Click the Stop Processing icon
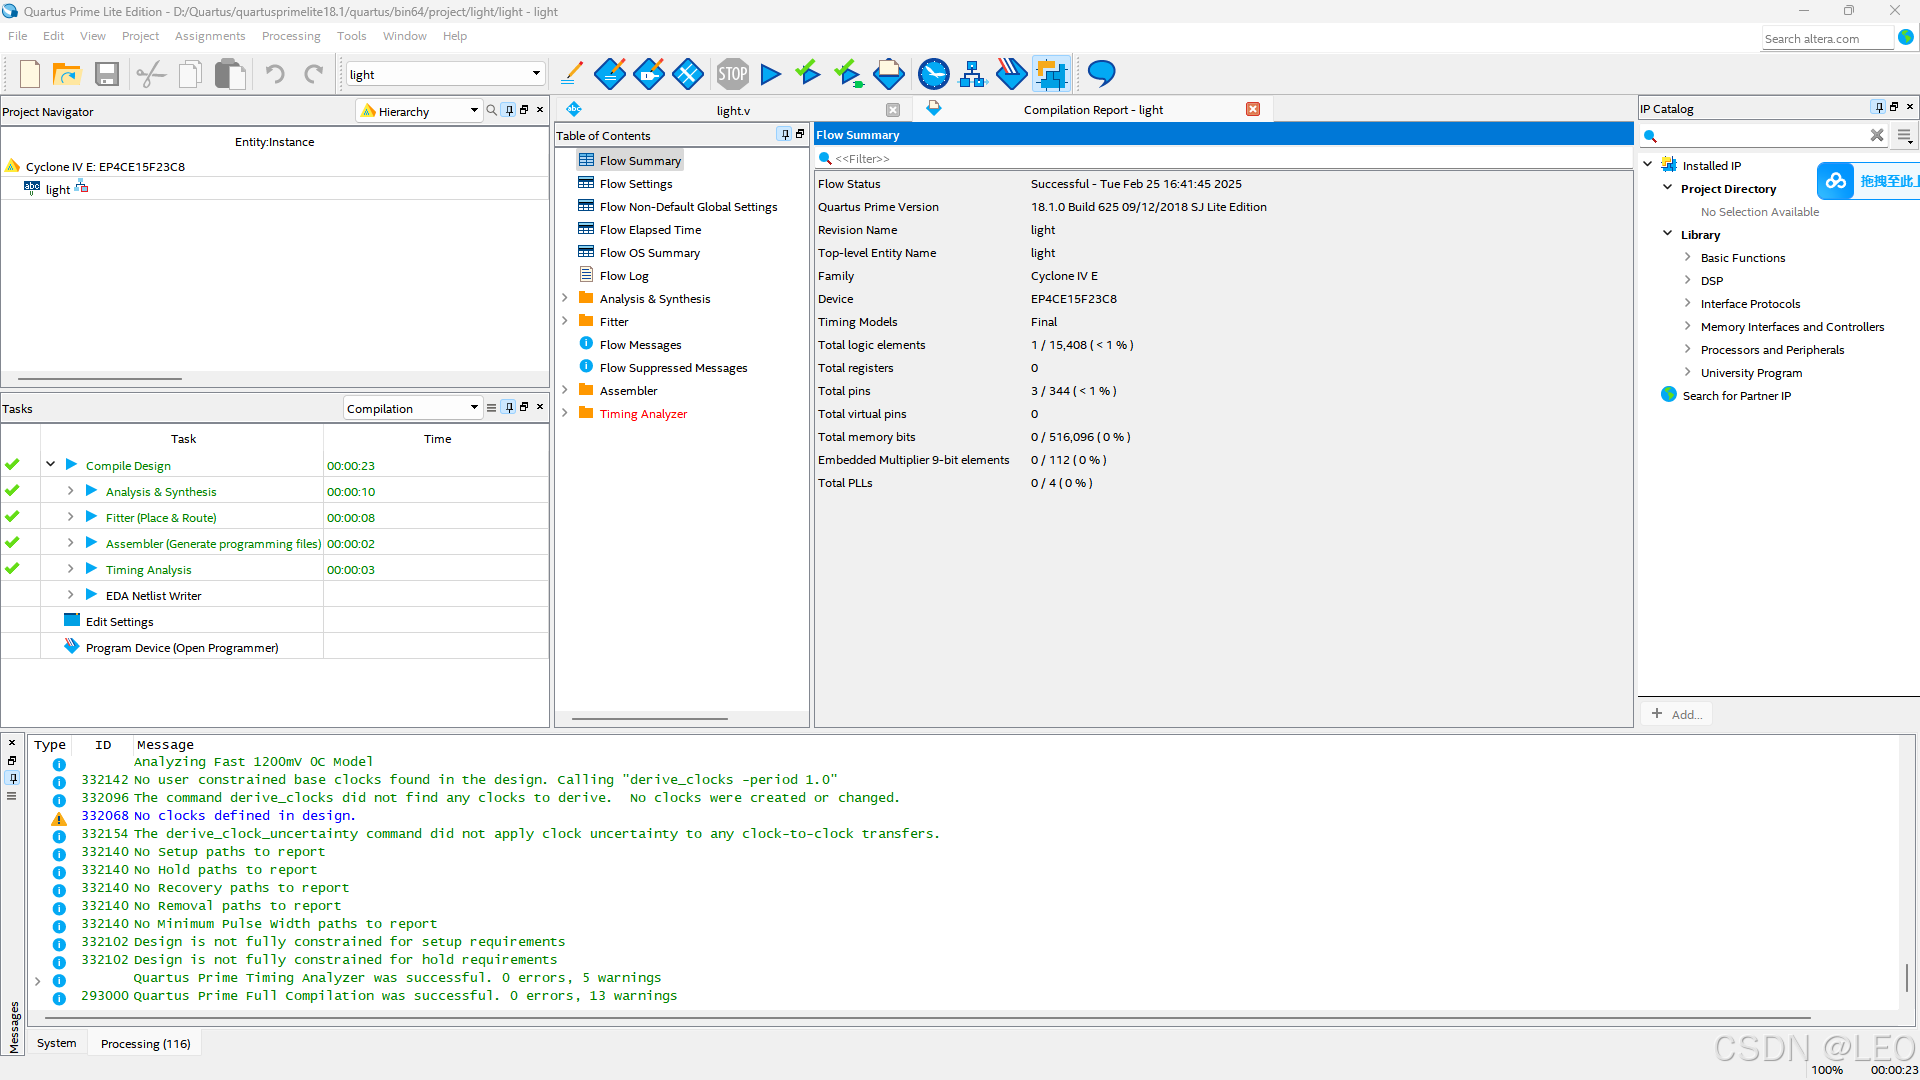Viewport: 1920px width, 1080px height. pos(732,74)
